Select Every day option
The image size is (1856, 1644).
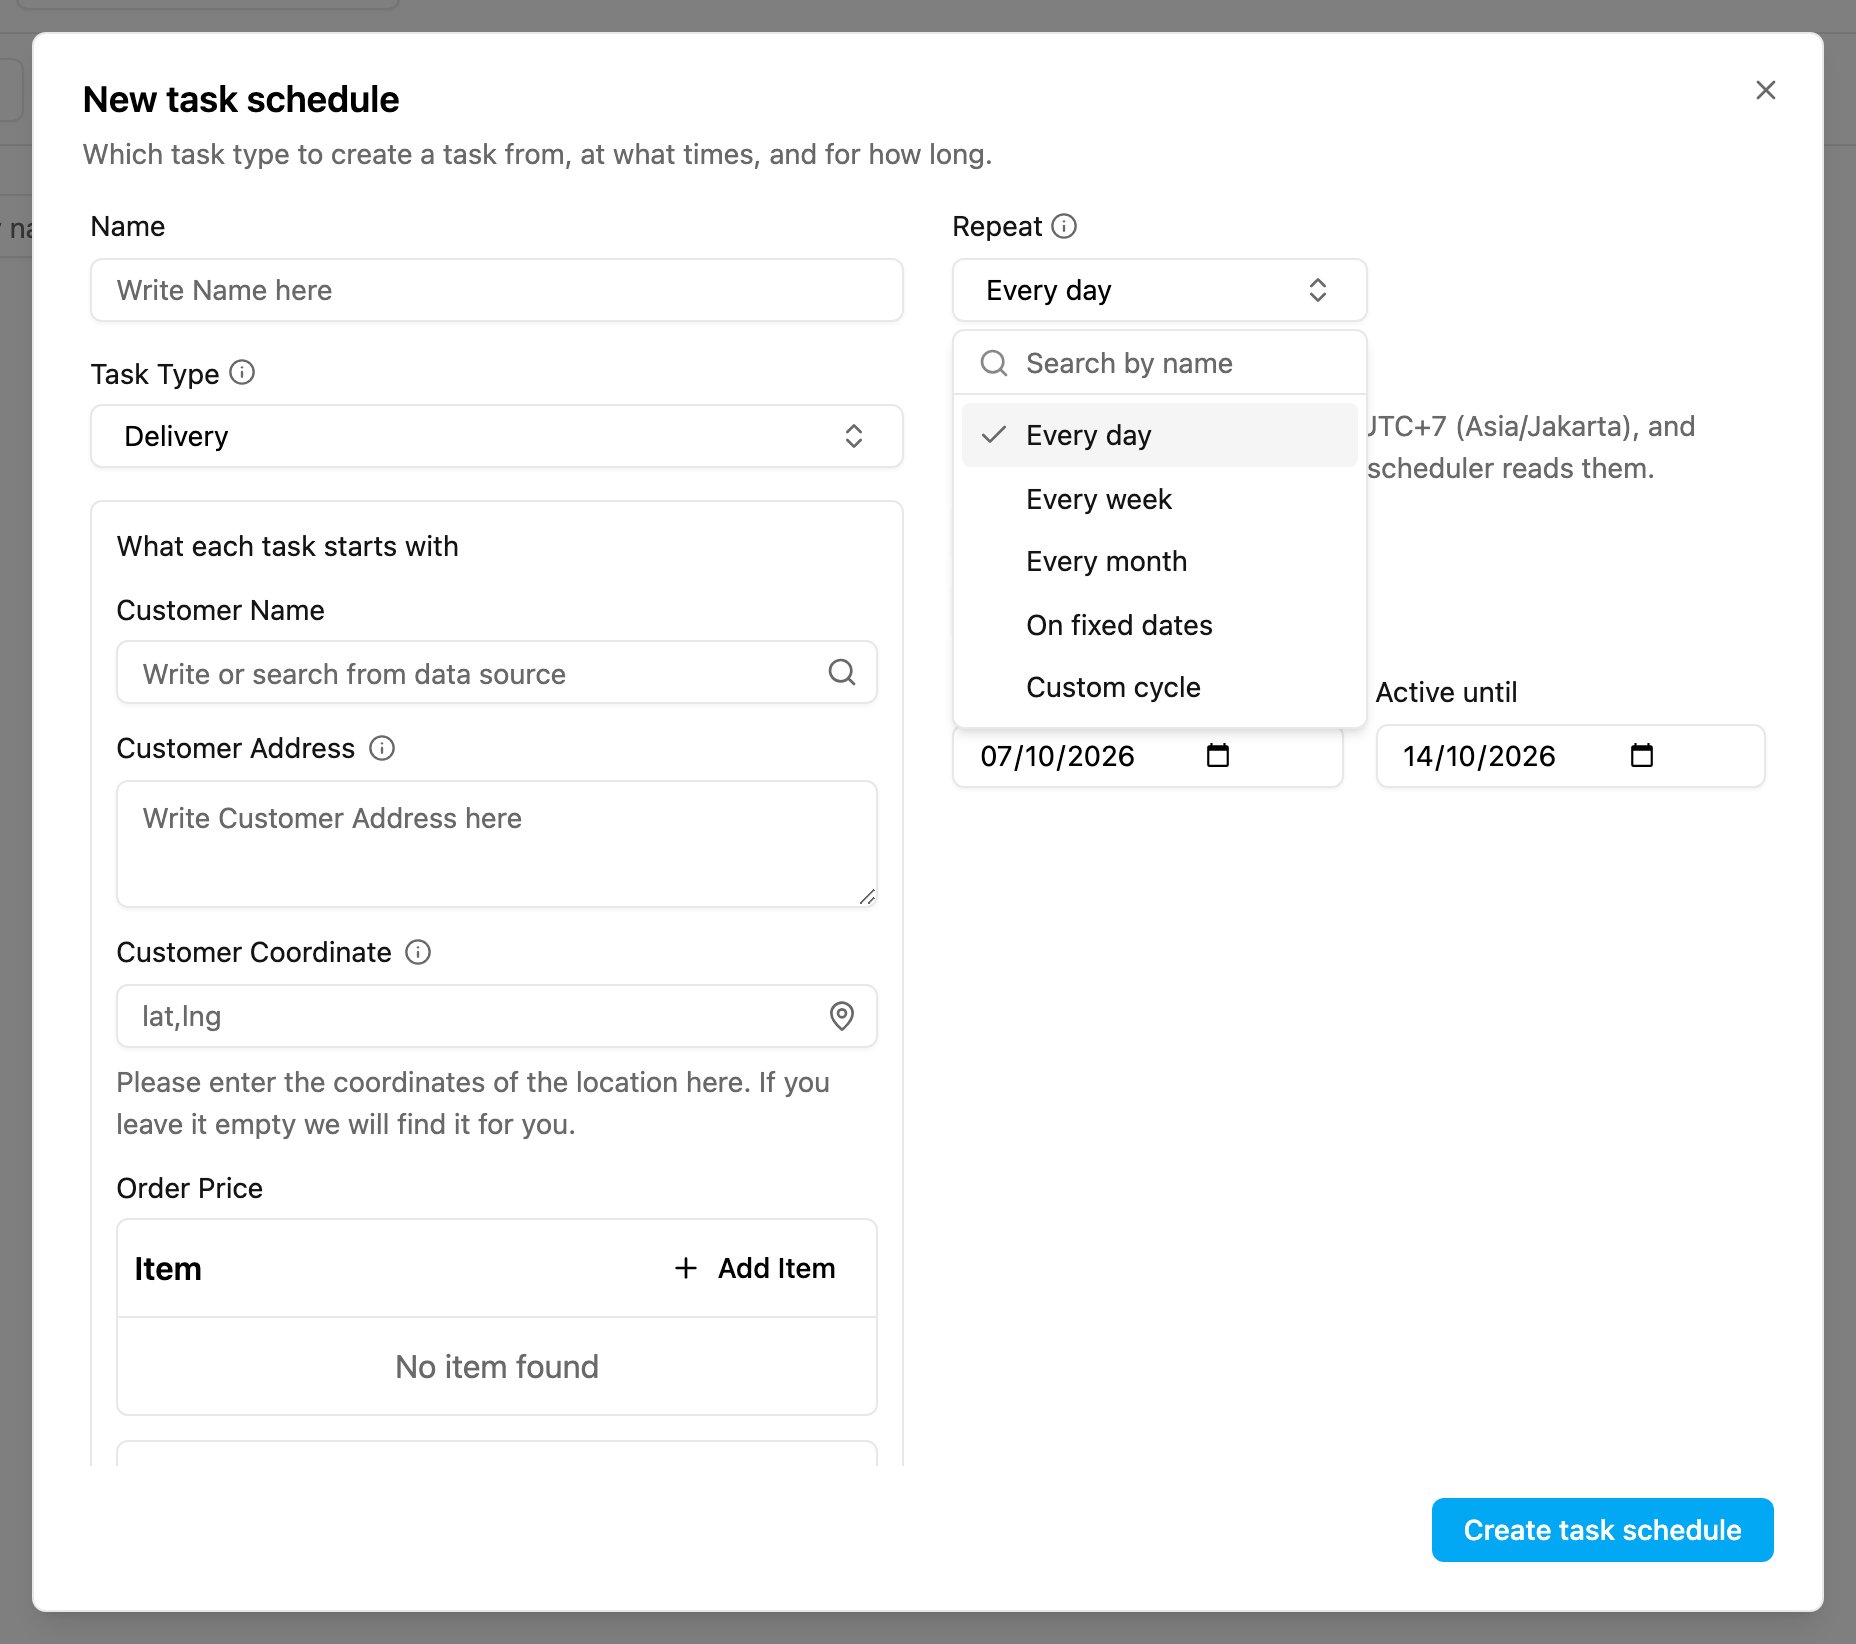(x=1159, y=435)
